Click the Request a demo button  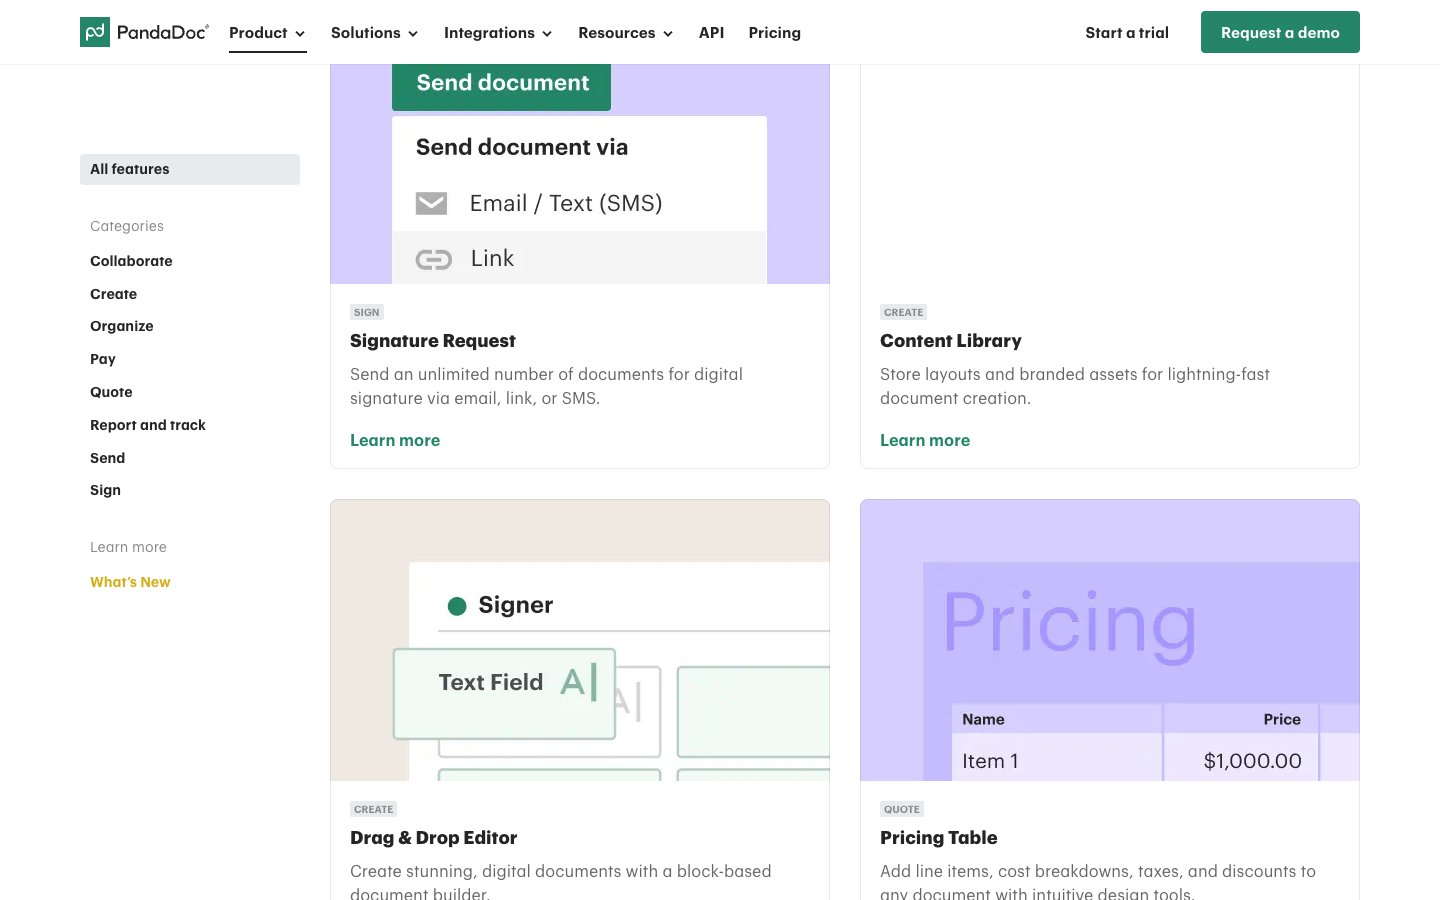click(x=1279, y=33)
